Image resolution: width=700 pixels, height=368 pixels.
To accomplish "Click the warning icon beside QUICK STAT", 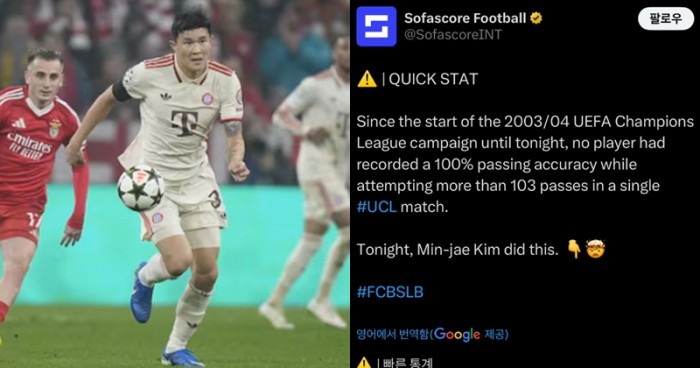I will click(x=367, y=79).
